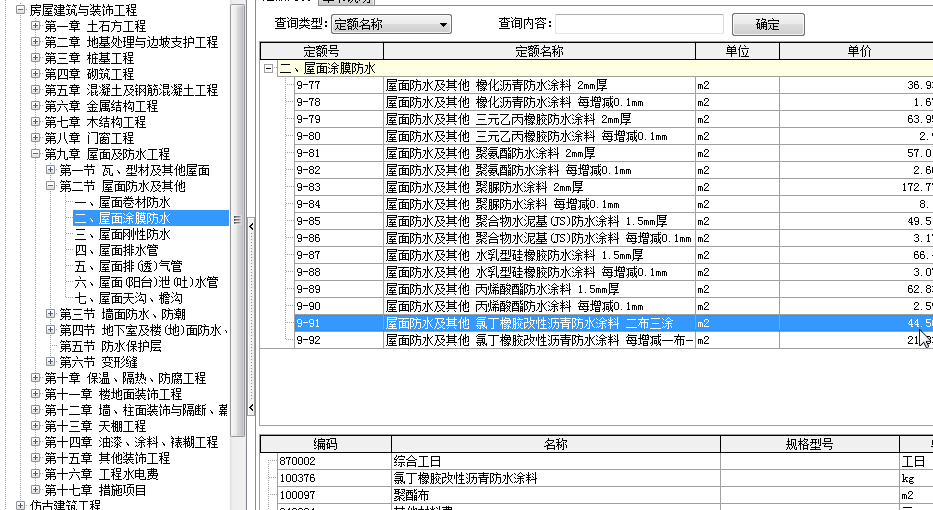Click the 编码 column header in material table

tap(326, 444)
